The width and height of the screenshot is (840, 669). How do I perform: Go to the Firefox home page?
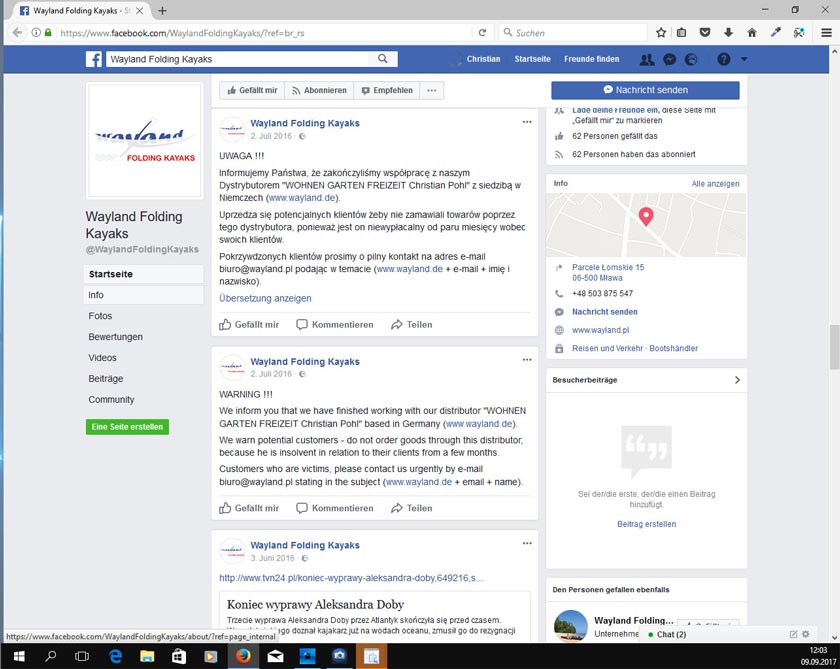coord(752,33)
